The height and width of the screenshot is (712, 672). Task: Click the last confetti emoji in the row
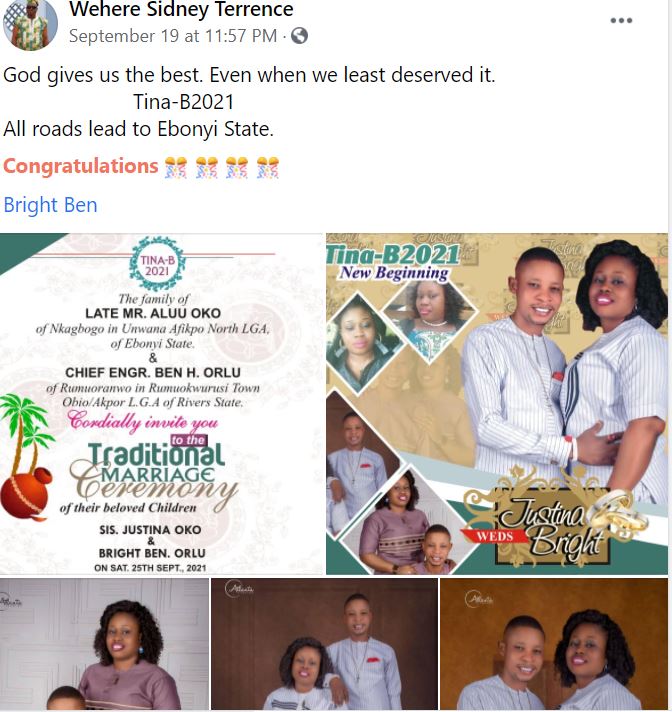(267, 168)
